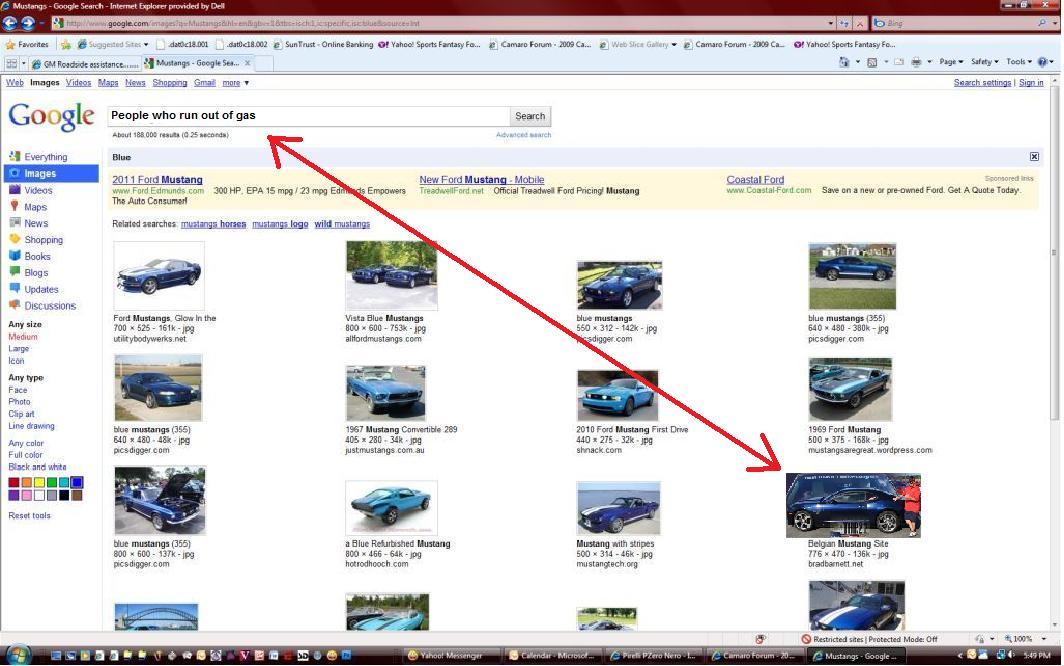Open the Page dropdown menu
The image size is (1064, 666).
pyautogui.click(x=951, y=62)
